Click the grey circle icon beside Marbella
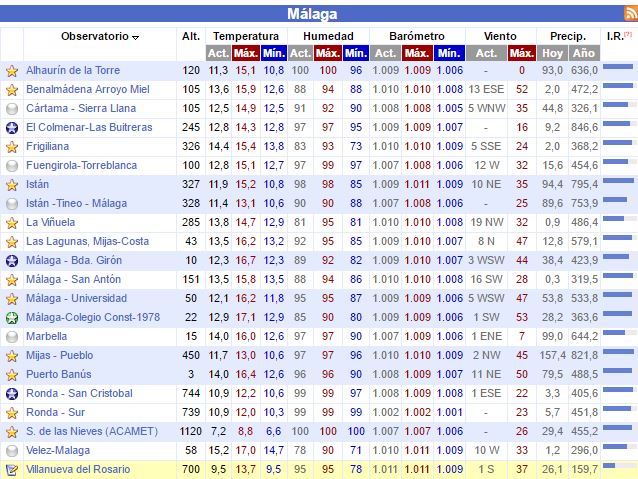638x479 pixels. (x=12, y=337)
